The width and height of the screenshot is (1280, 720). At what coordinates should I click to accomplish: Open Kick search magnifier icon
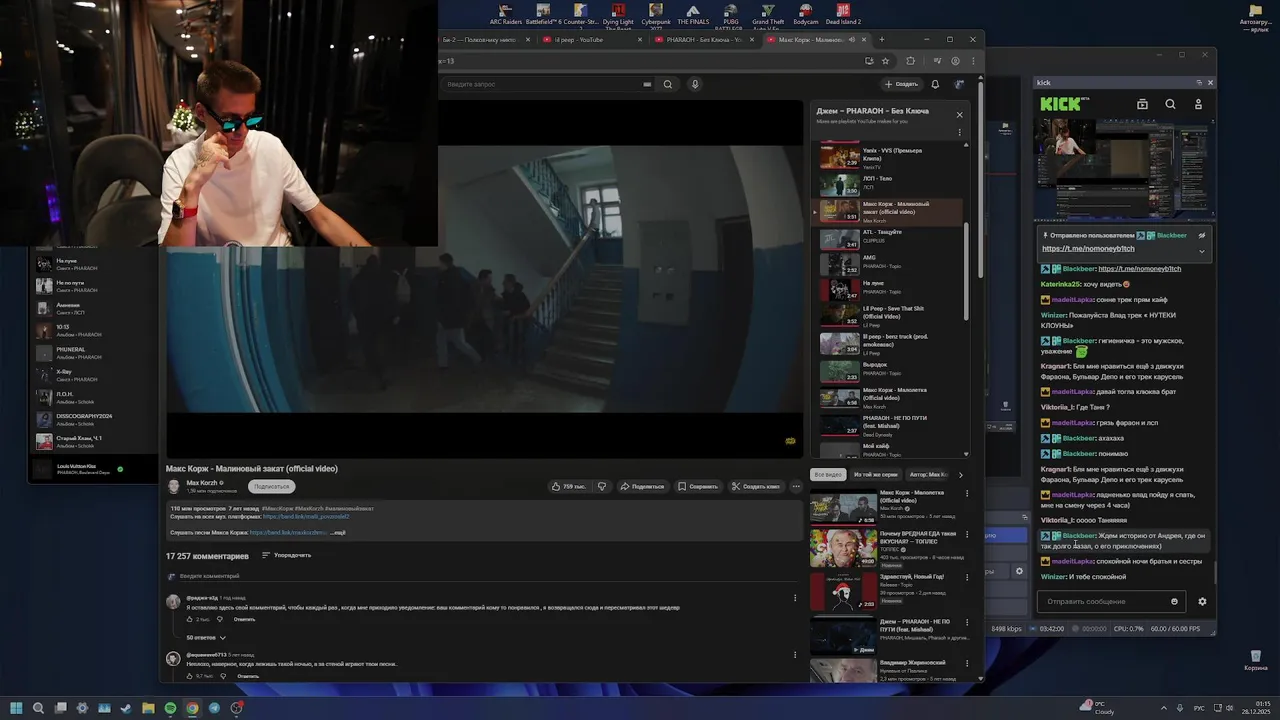coord(1170,104)
